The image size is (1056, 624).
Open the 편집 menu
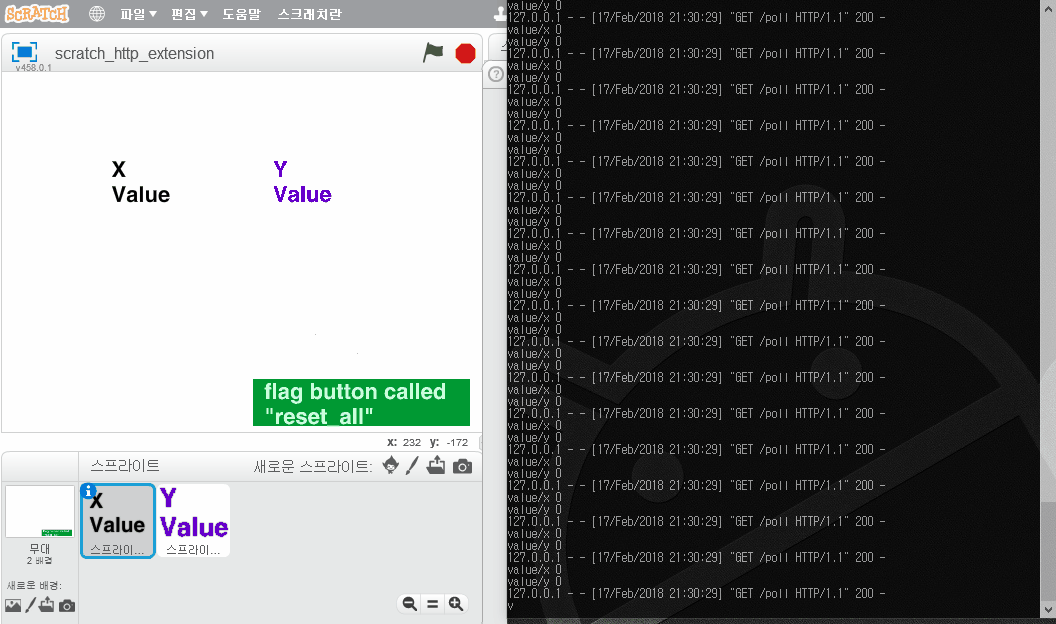click(x=189, y=14)
